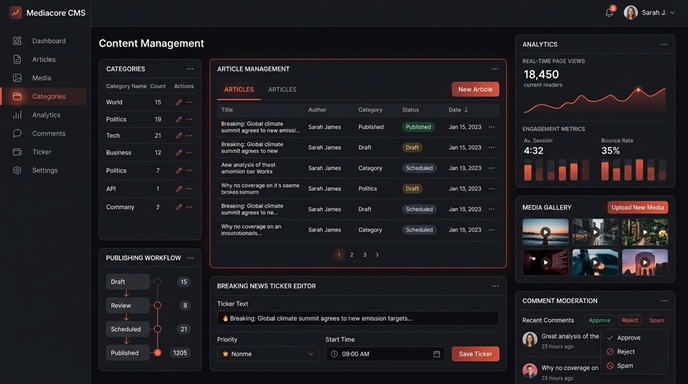The width and height of the screenshot is (688, 384).
Task: Choose Reject in comment context menu
Action: click(x=634, y=352)
